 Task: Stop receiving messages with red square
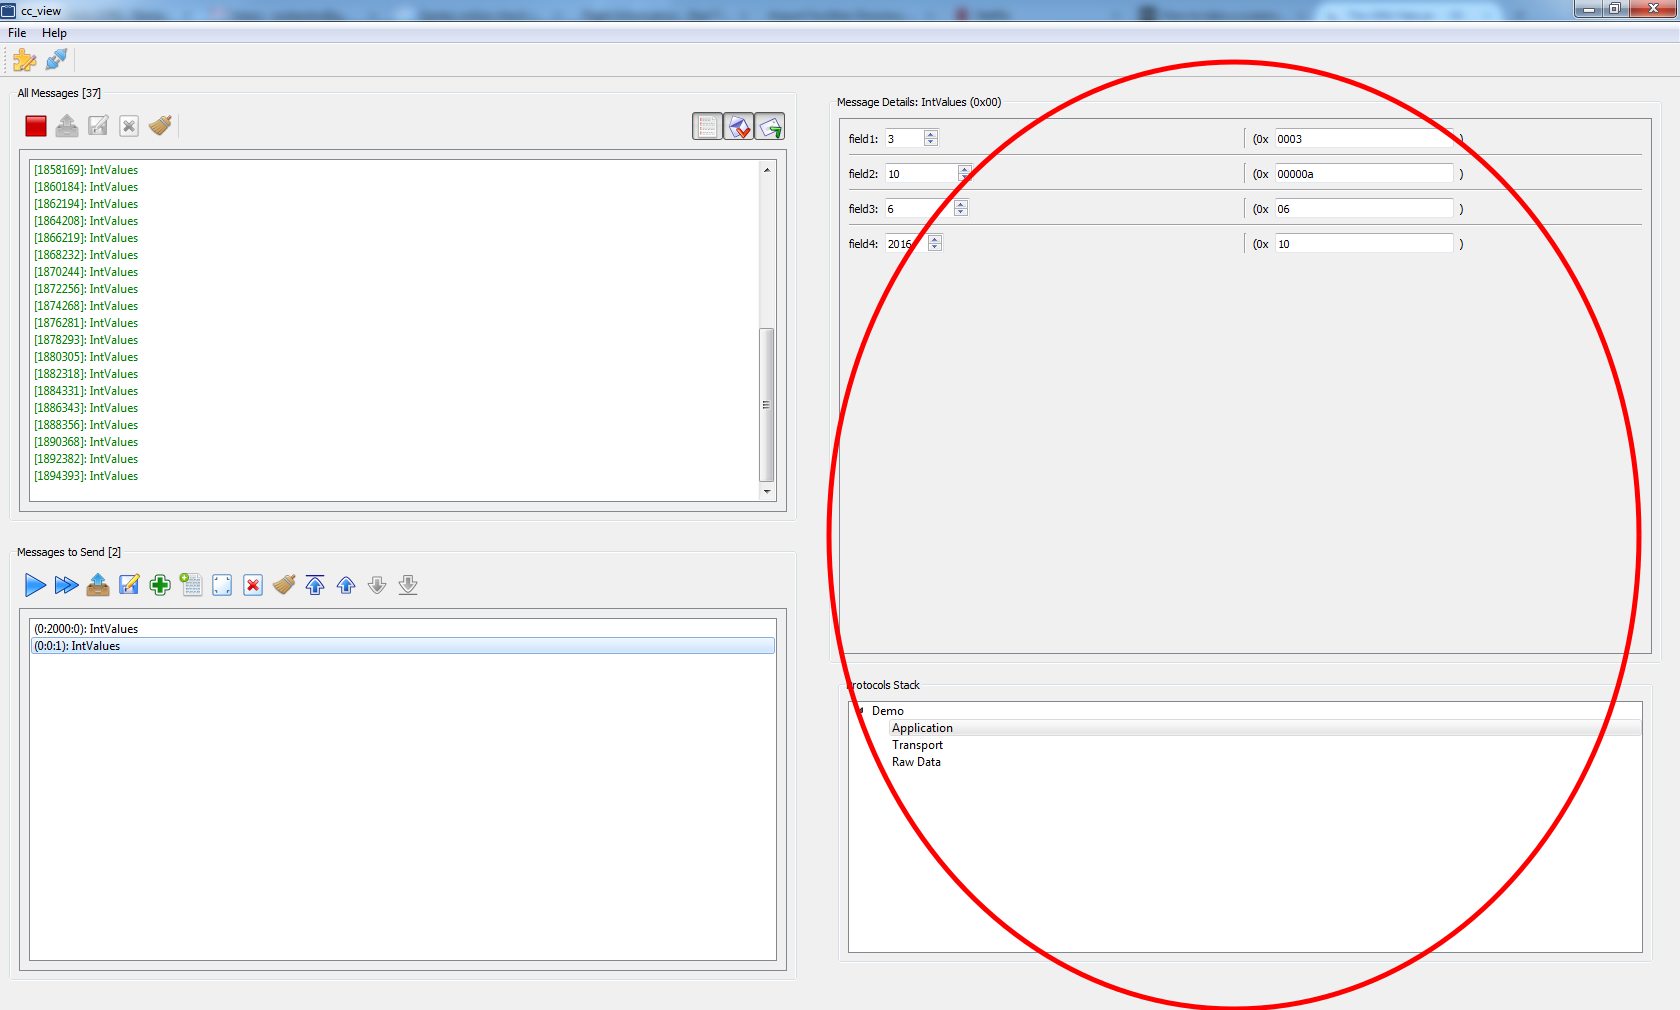click(x=36, y=126)
